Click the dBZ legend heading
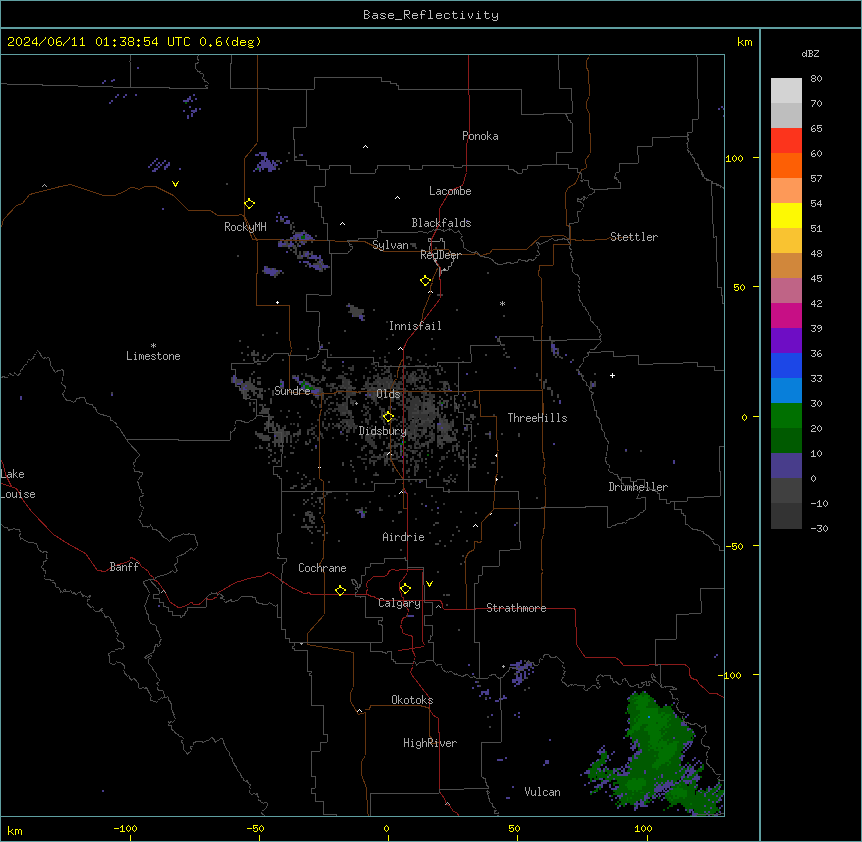The width and height of the screenshot is (862, 842). (x=810, y=53)
